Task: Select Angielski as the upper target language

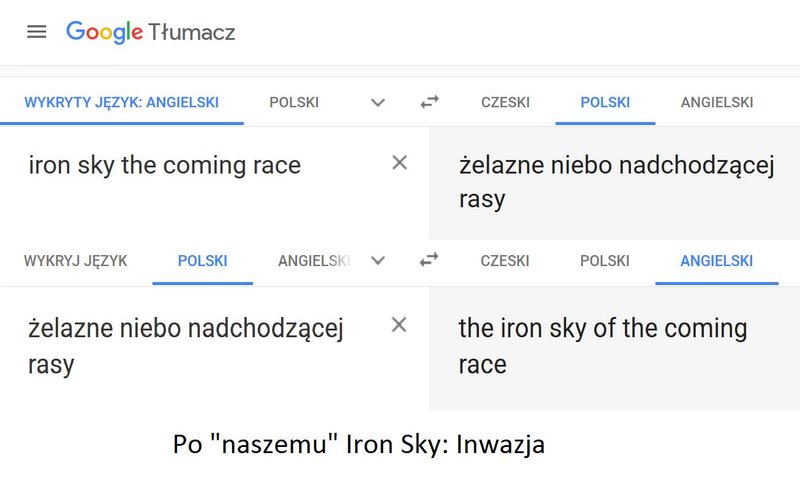Action: (x=717, y=103)
